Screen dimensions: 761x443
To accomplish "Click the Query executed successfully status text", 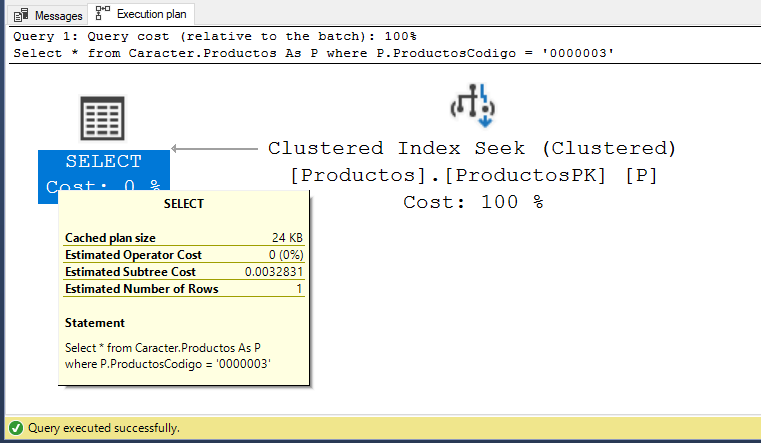I will [104, 428].
